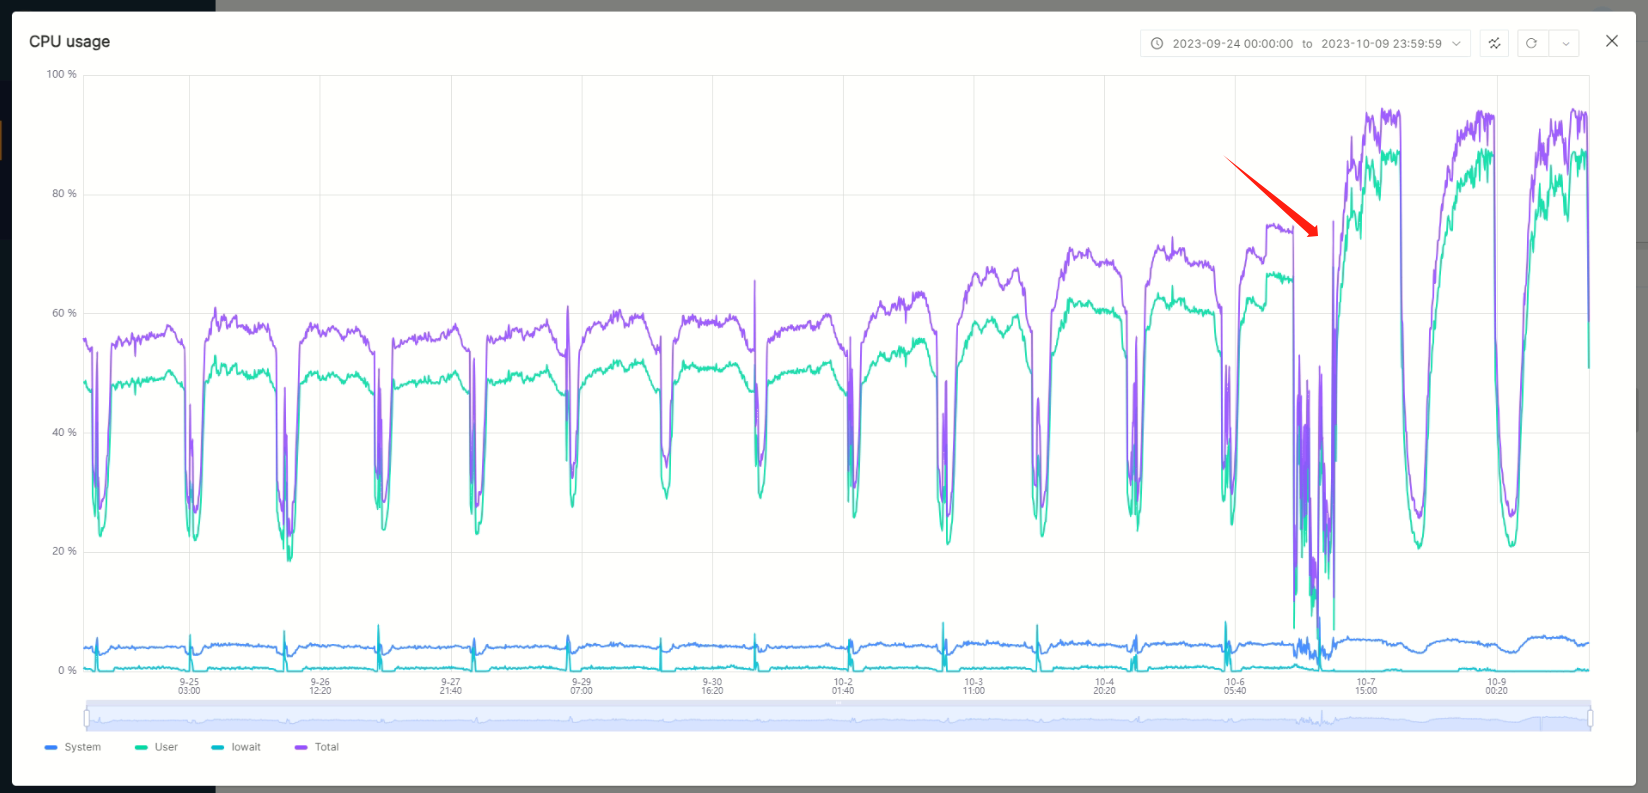Click the 10-7 15:00 x-axis label
This screenshot has width=1648, height=793.
(1366, 686)
